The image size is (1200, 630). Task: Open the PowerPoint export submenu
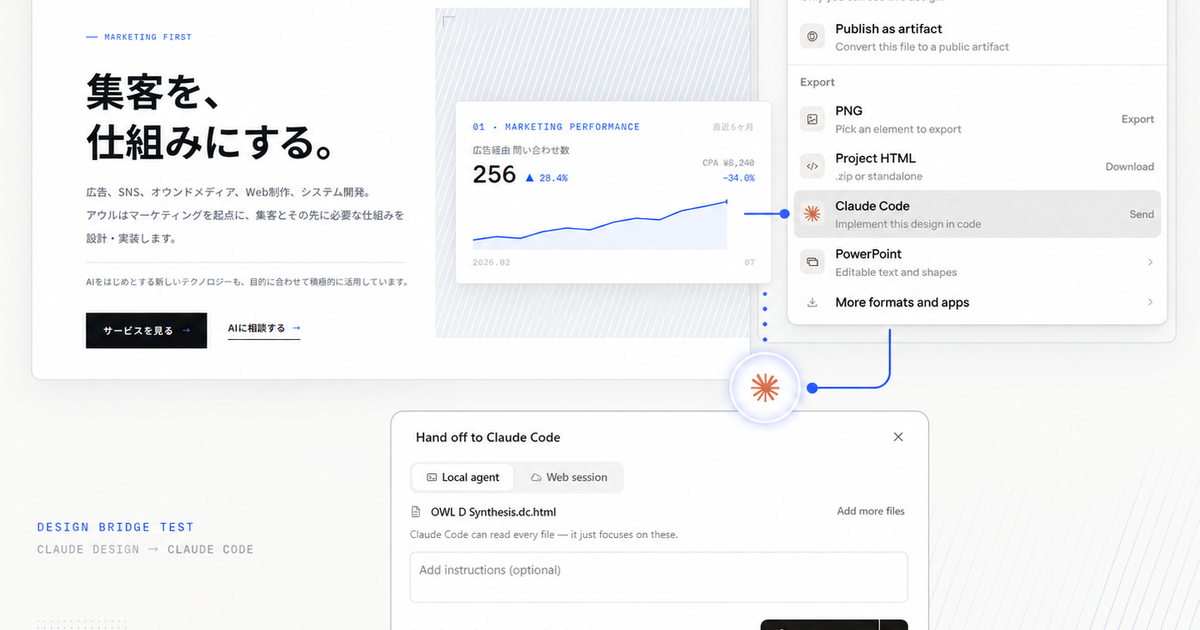pos(977,262)
